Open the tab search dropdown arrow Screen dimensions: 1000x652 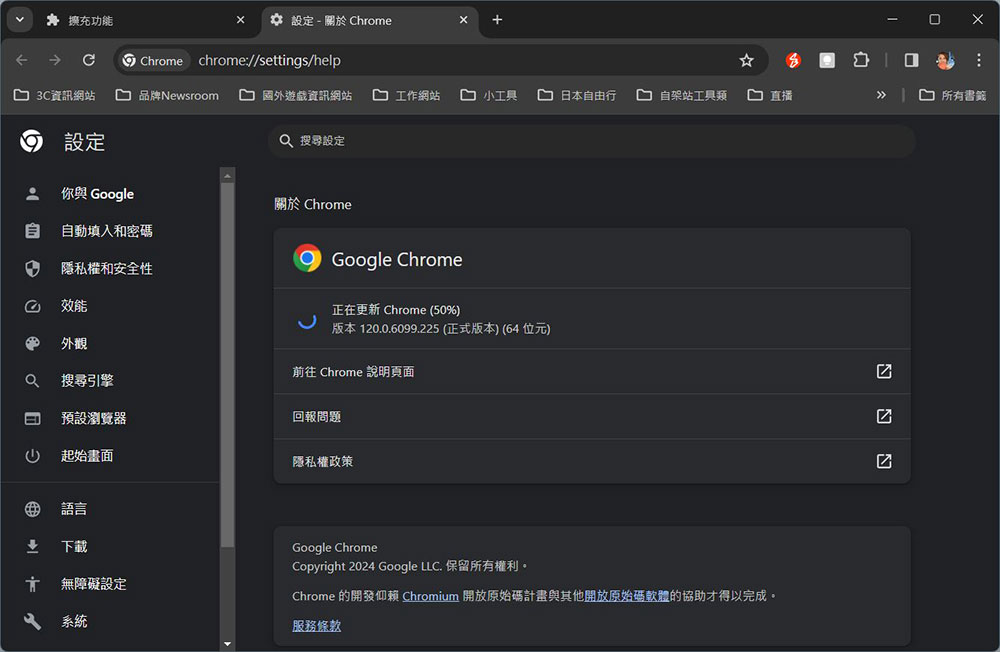coord(20,20)
